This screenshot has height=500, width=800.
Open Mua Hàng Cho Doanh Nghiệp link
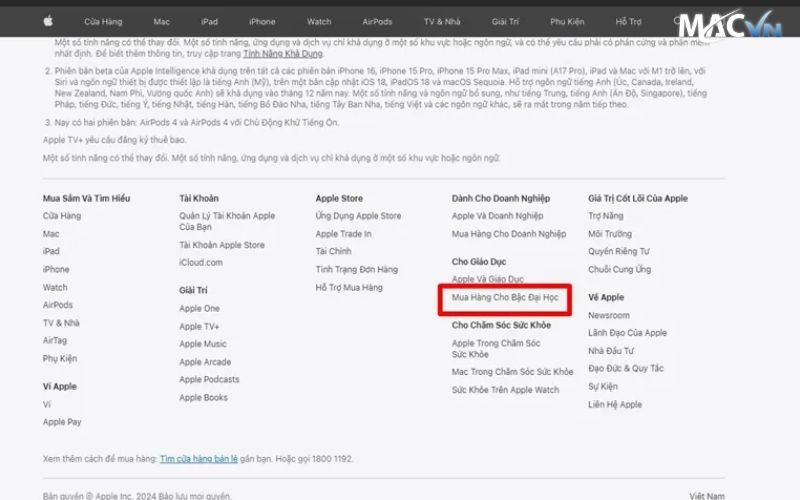(x=509, y=234)
